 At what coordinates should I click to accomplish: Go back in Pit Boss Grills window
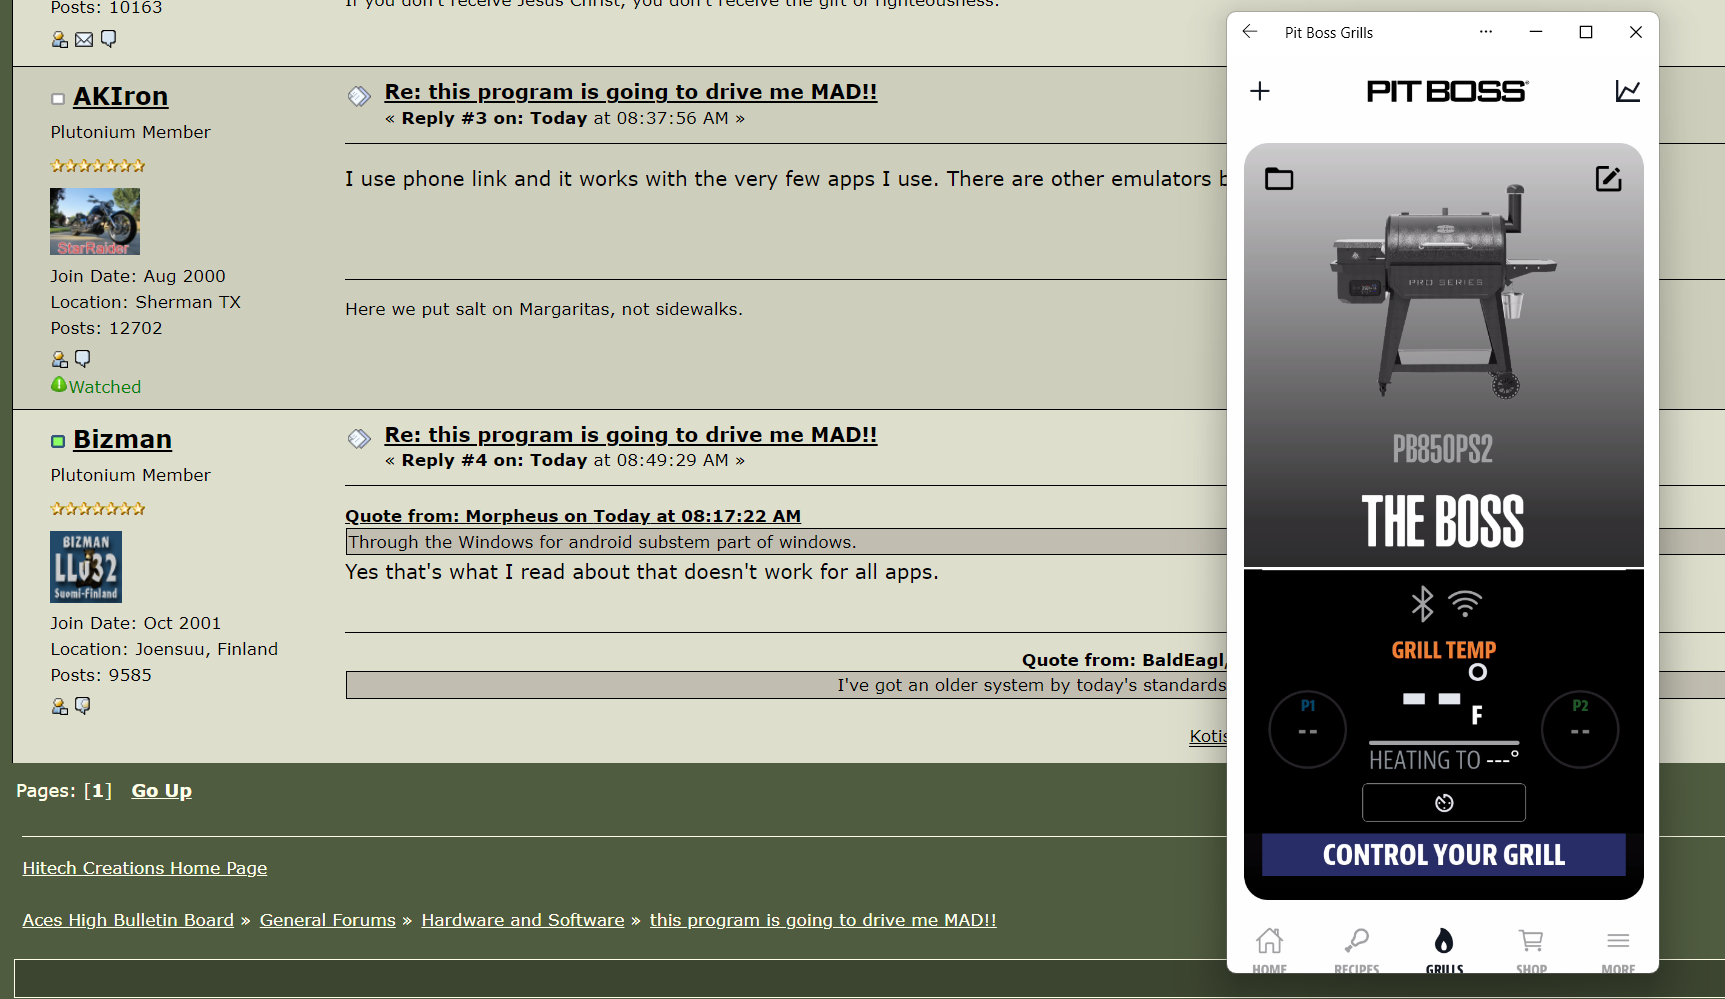(1250, 32)
